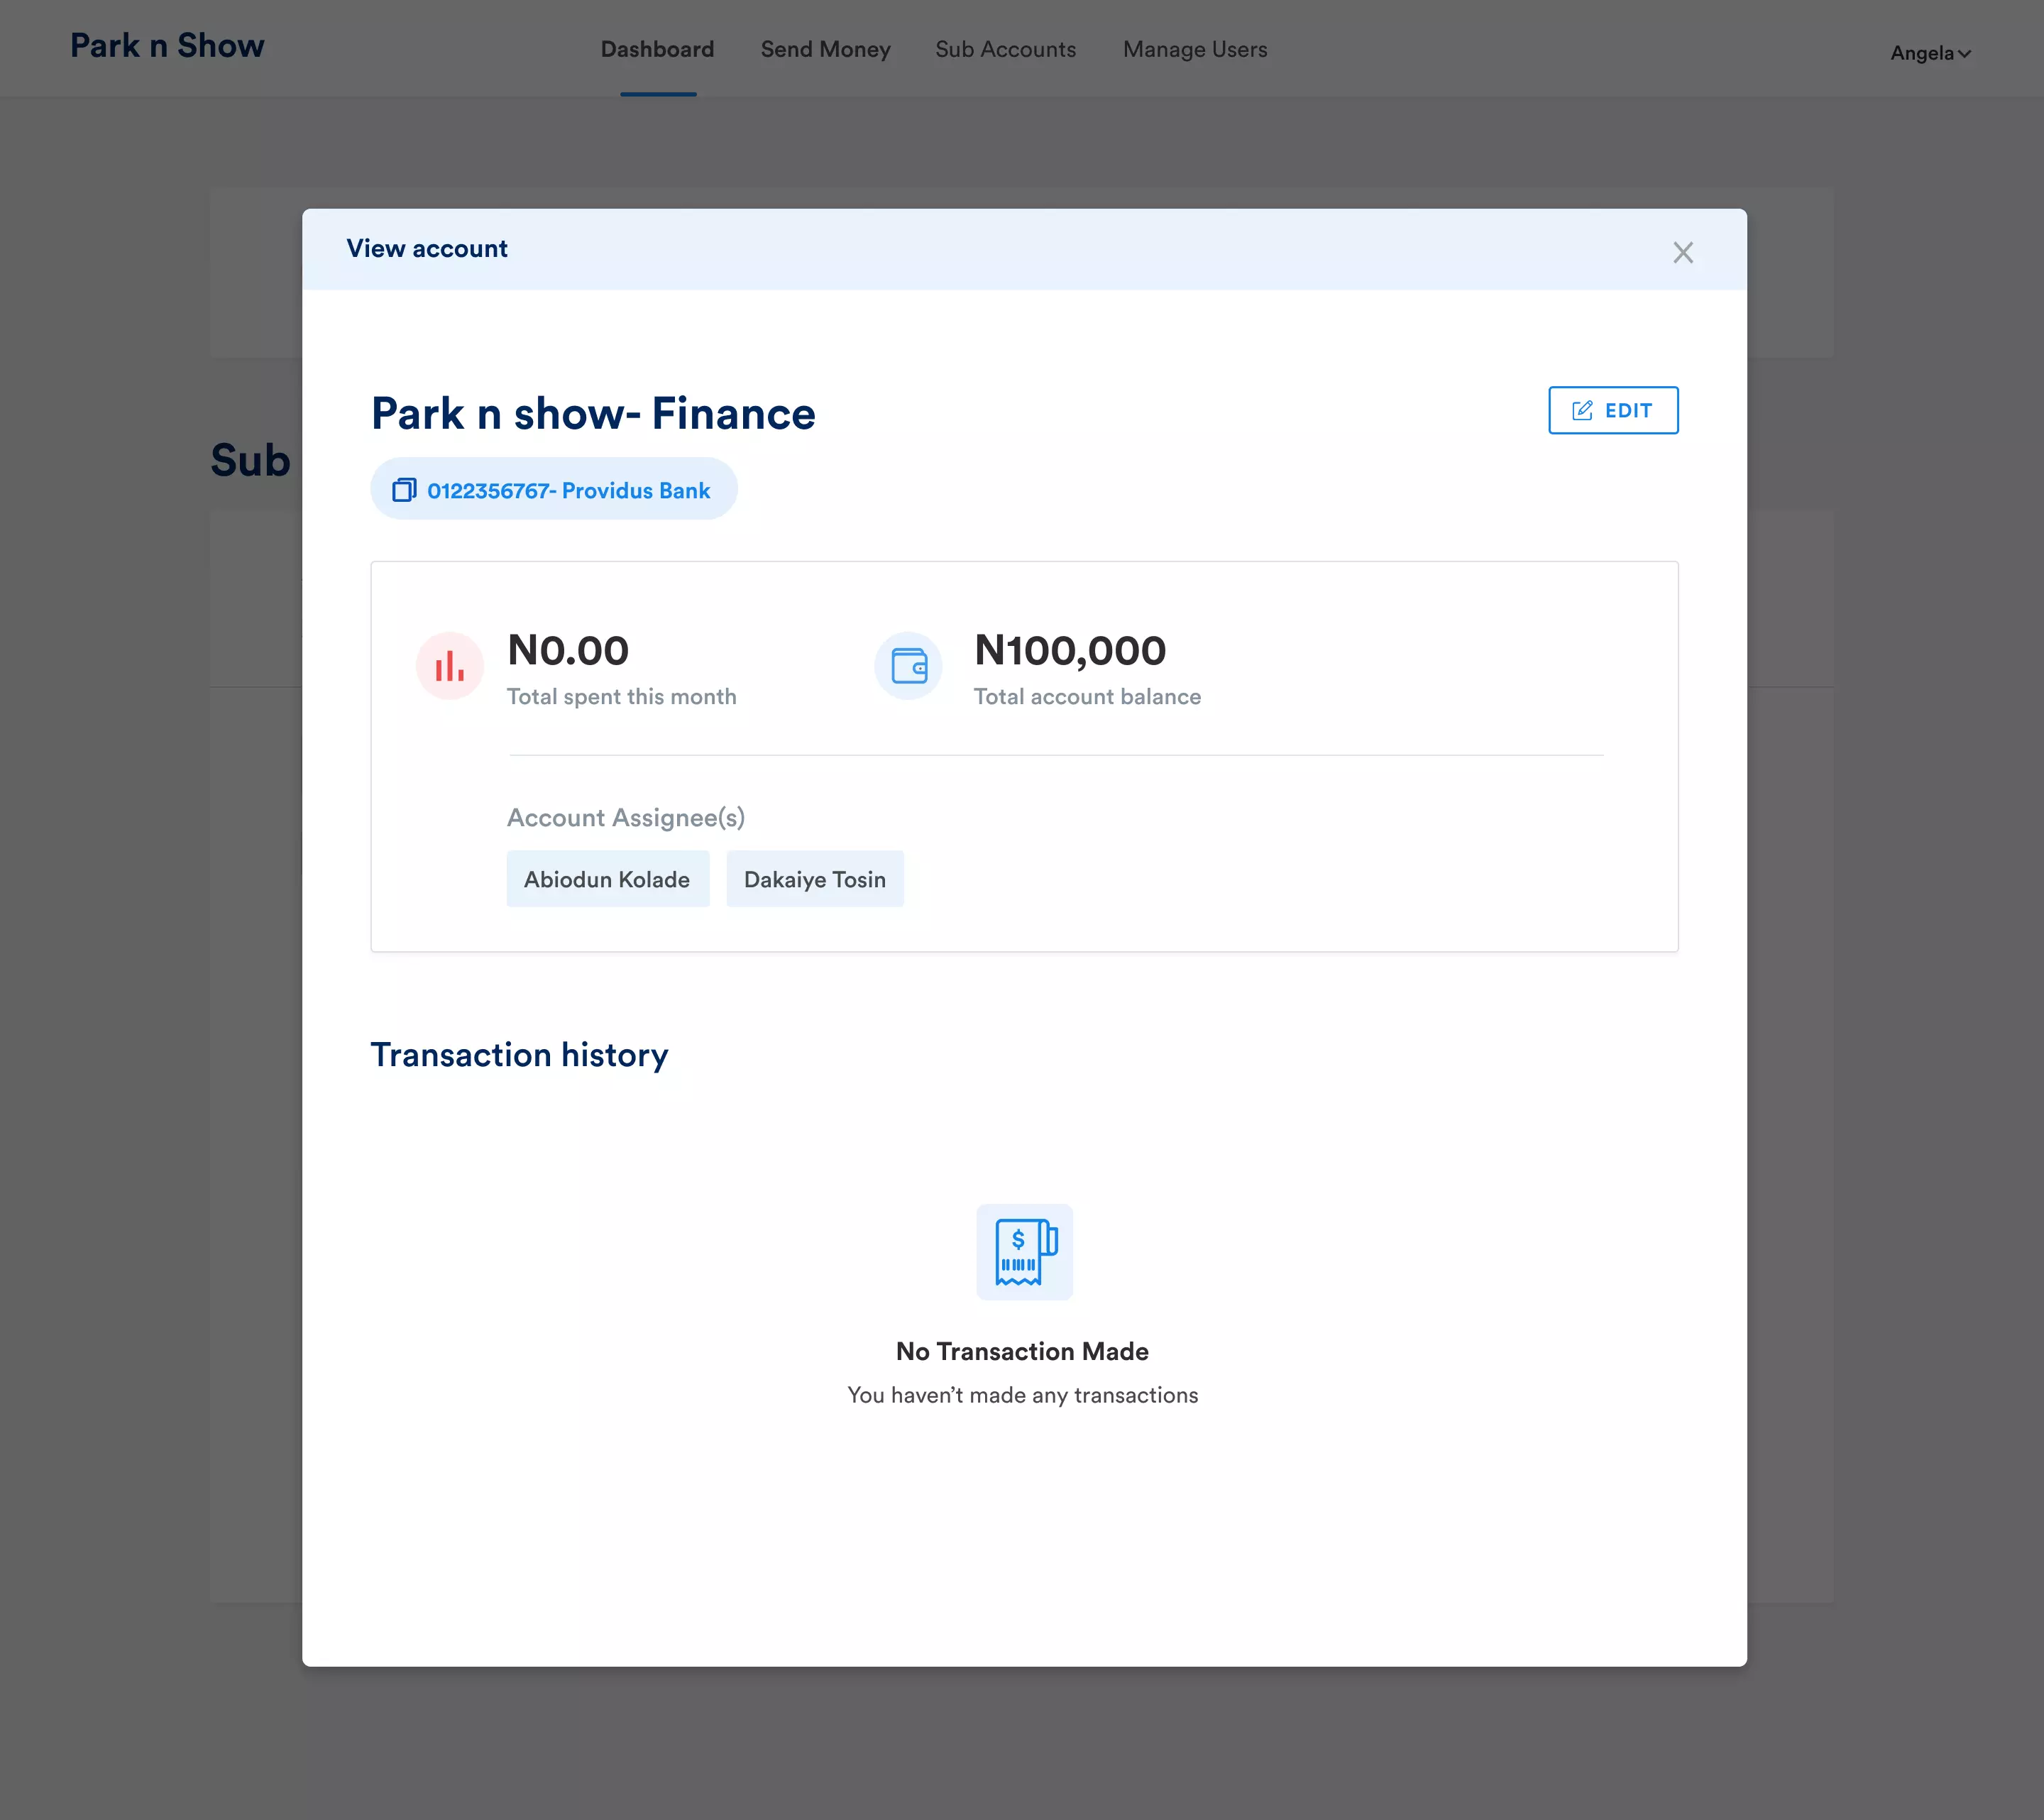Go to the Dashboard tab
2044x1820 pixels.
(x=657, y=49)
